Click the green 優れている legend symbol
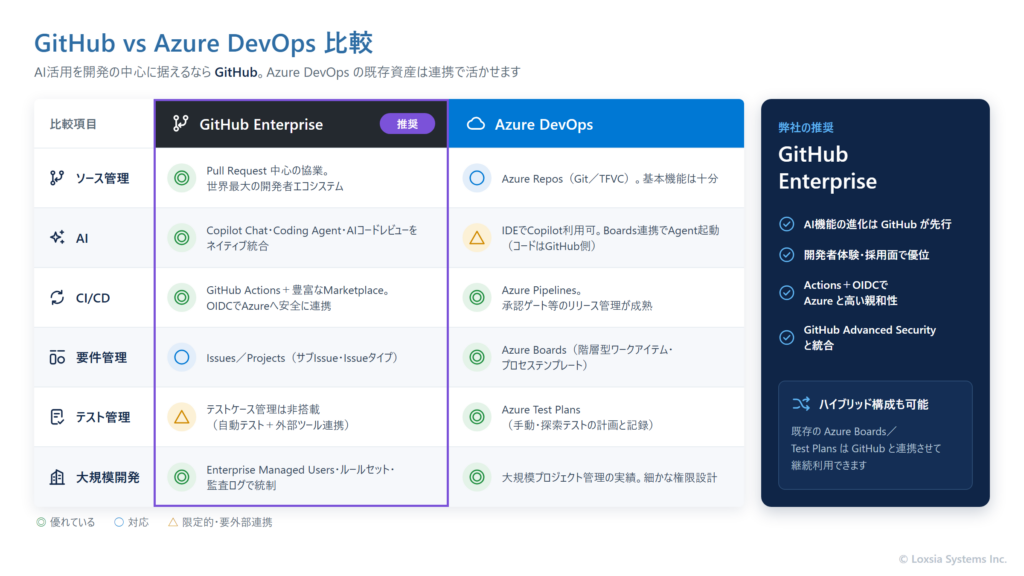Image resolution: width=1024 pixels, height=576 pixels. click(41, 522)
